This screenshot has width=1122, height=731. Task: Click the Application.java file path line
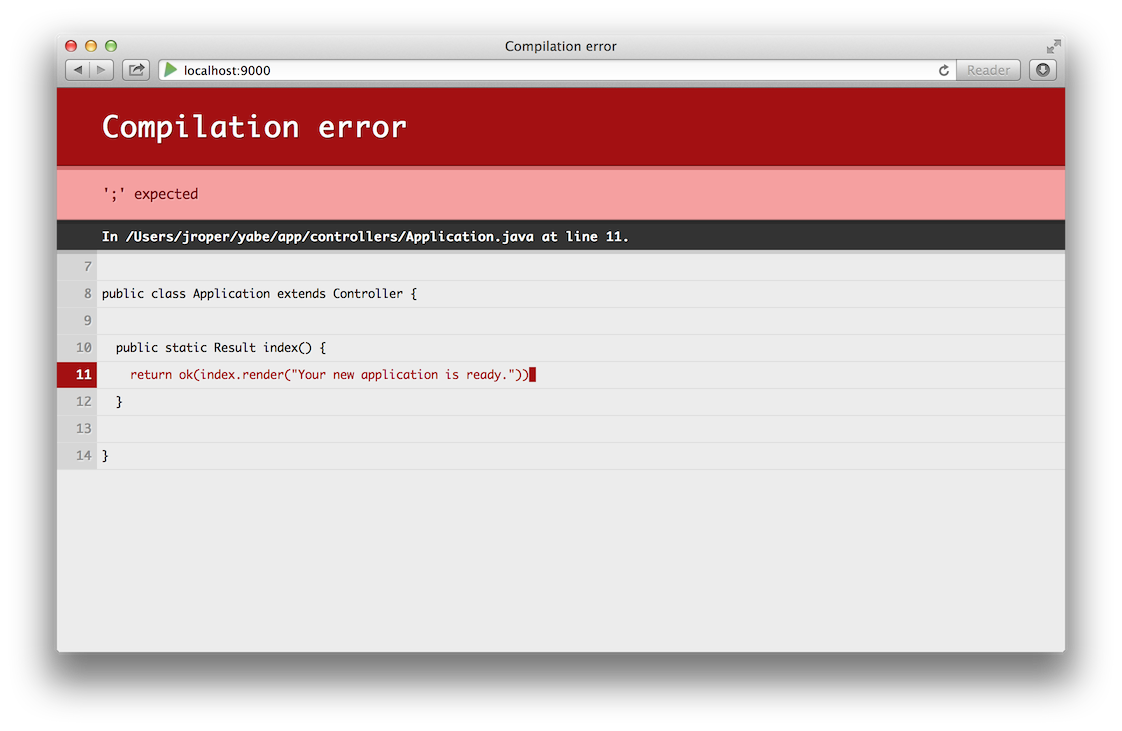tap(365, 237)
